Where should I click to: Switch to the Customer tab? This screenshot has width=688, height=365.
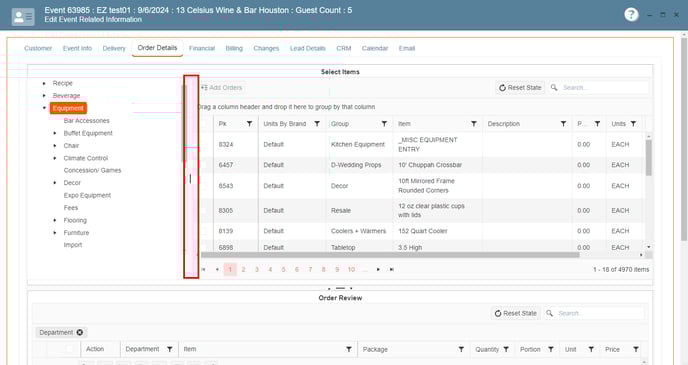click(x=38, y=48)
